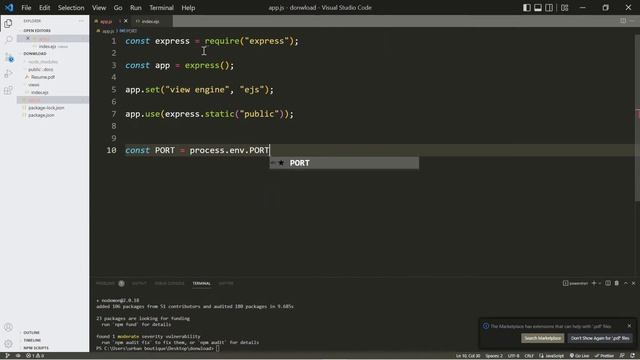This screenshot has width=640, height=360.
Task: Open the launch profile dropdown arrow
Action: click(x=600, y=283)
